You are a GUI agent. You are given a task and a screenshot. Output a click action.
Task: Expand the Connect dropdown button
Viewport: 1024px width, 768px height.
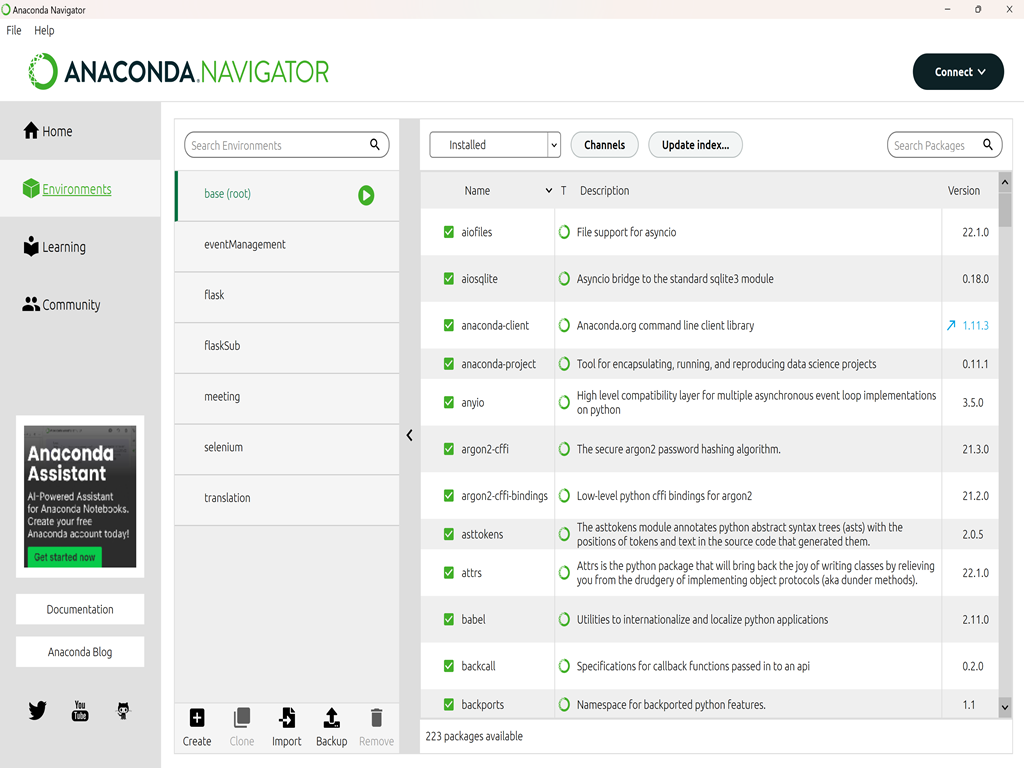click(x=958, y=72)
